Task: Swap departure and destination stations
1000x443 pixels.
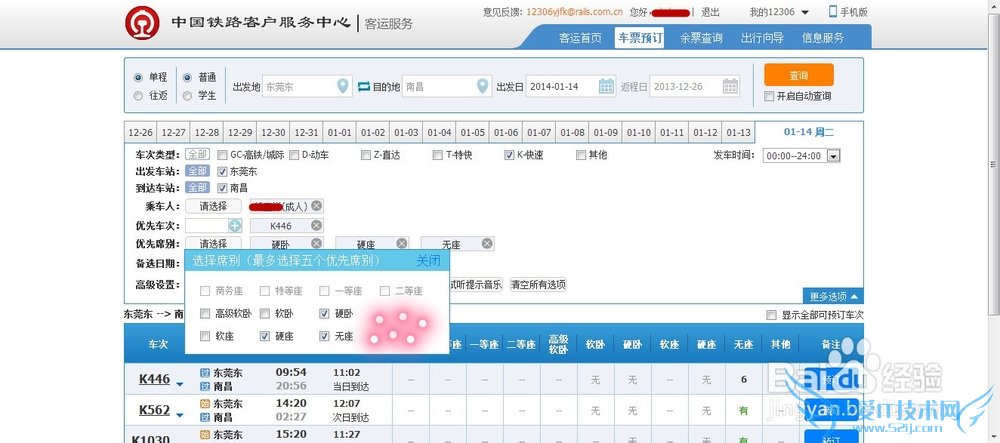Action: (x=364, y=87)
